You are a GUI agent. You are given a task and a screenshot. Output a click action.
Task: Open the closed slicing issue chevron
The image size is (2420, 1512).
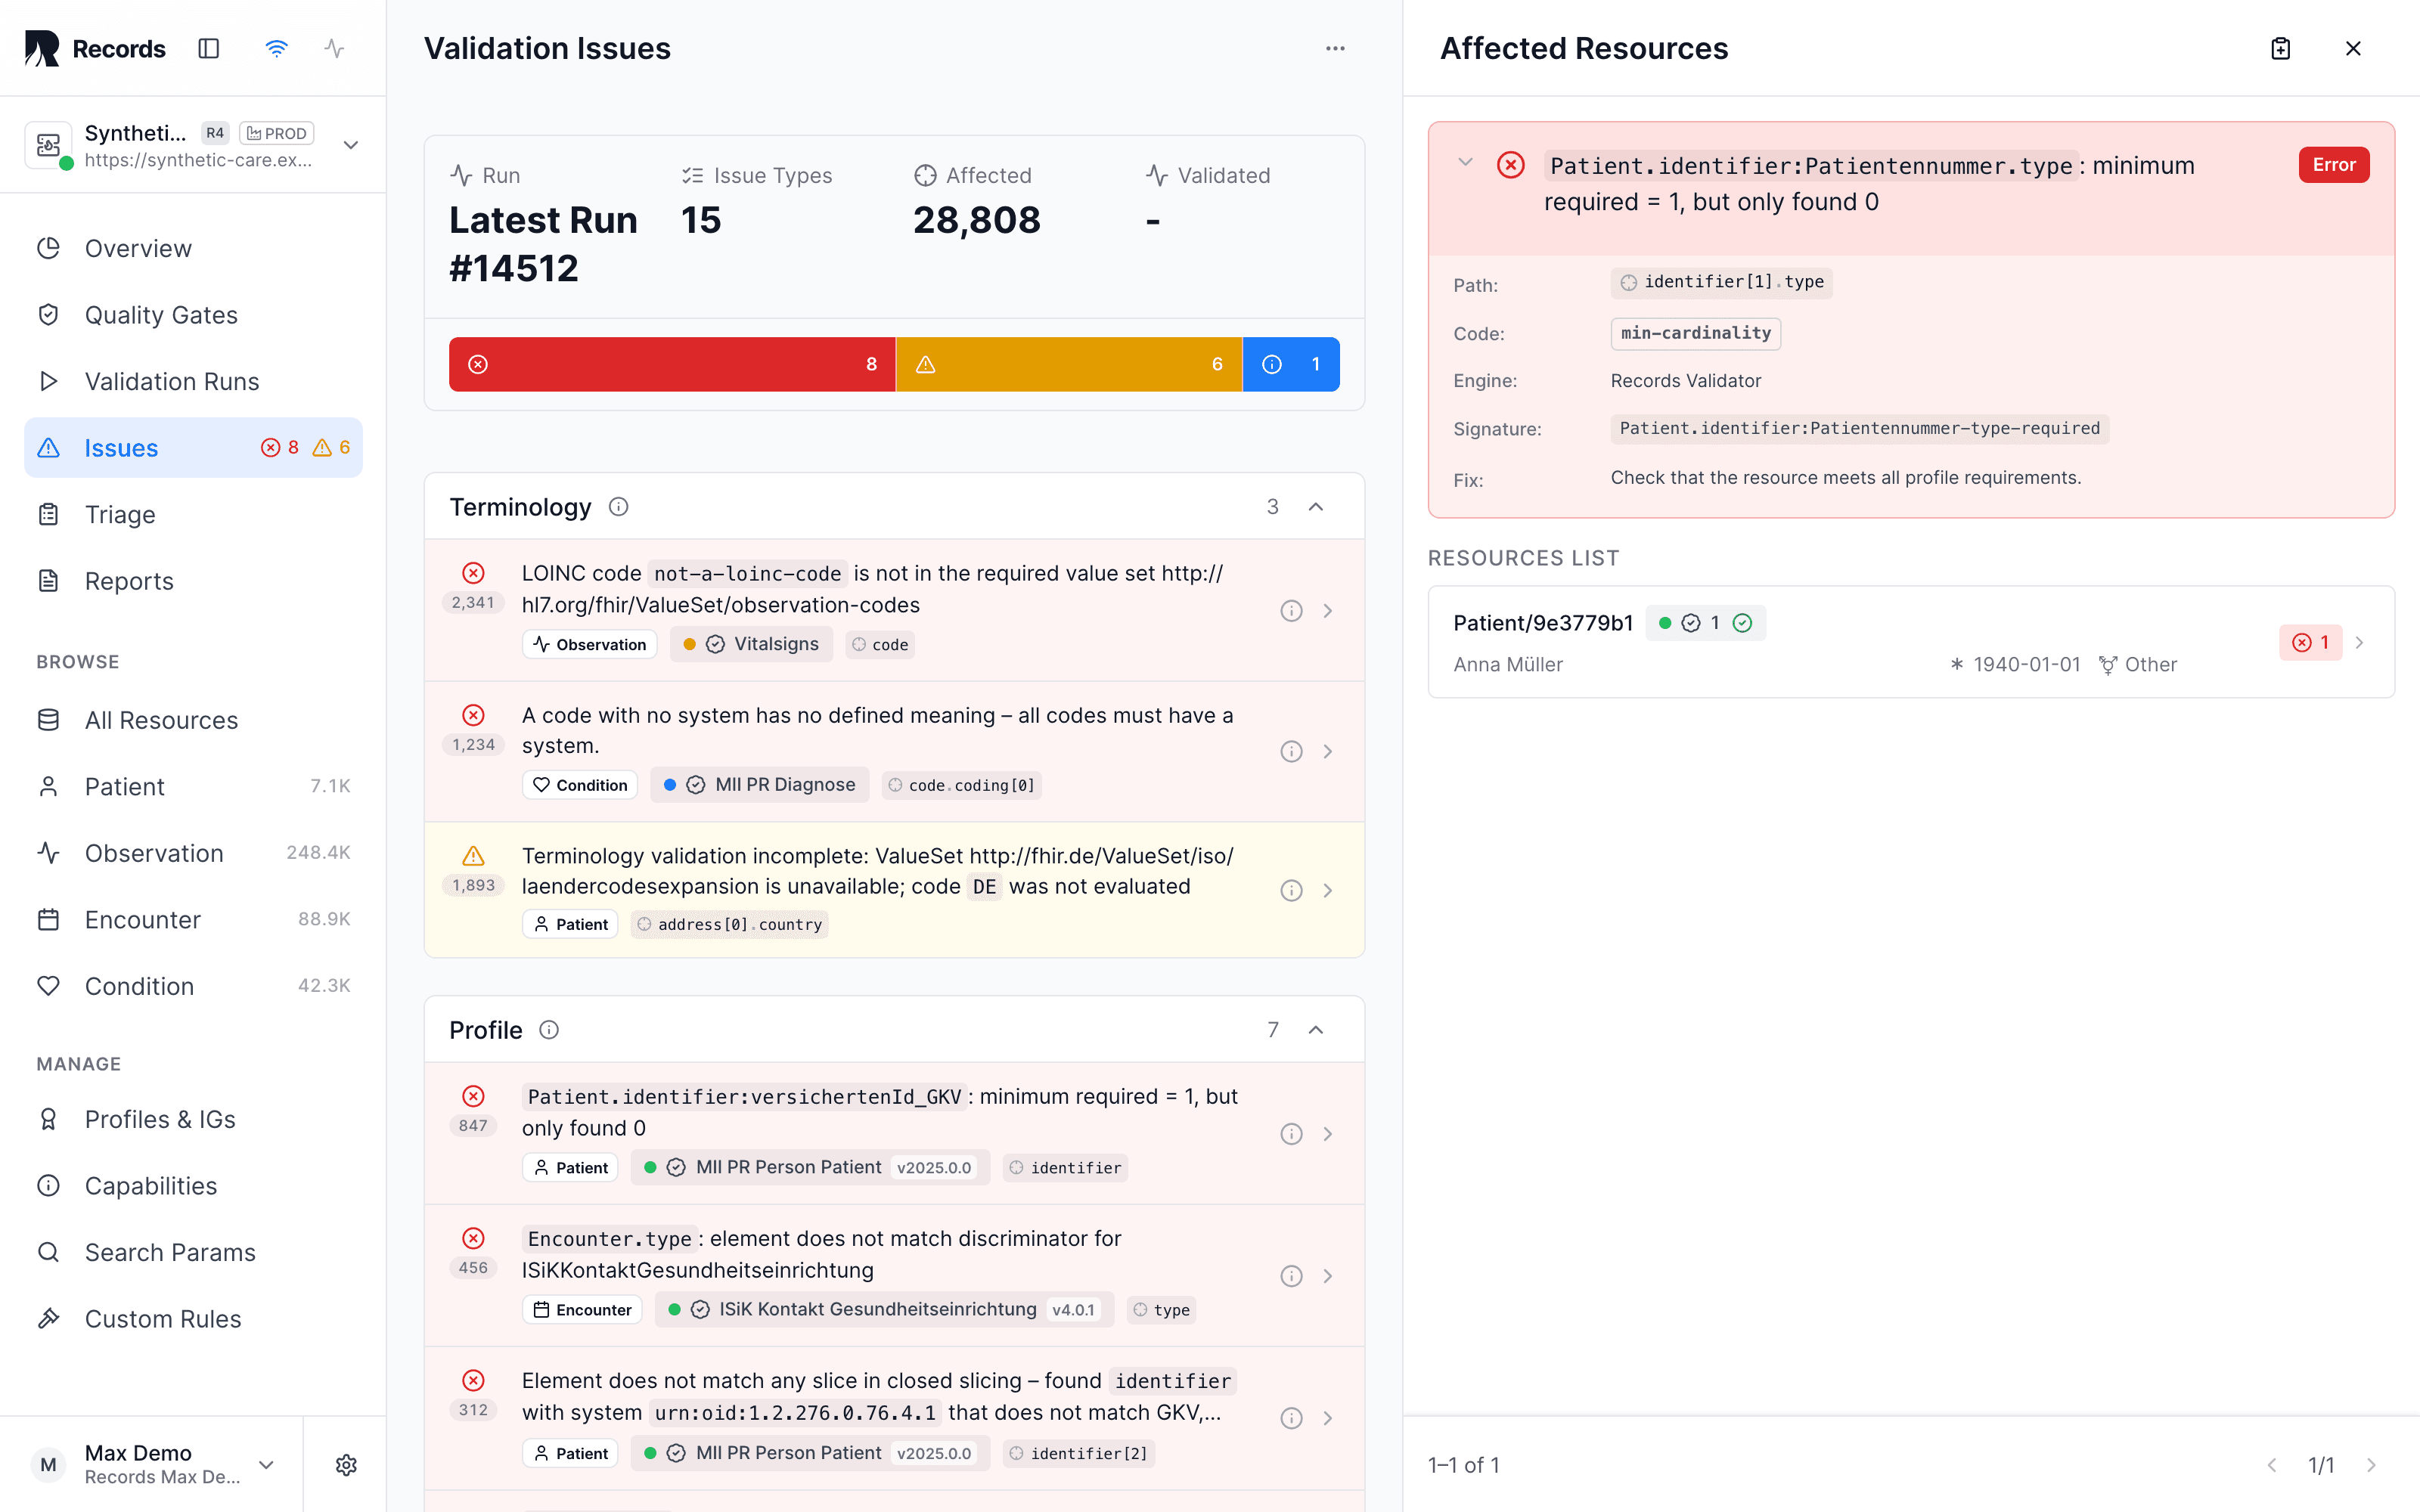click(x=1328, y=1418)
